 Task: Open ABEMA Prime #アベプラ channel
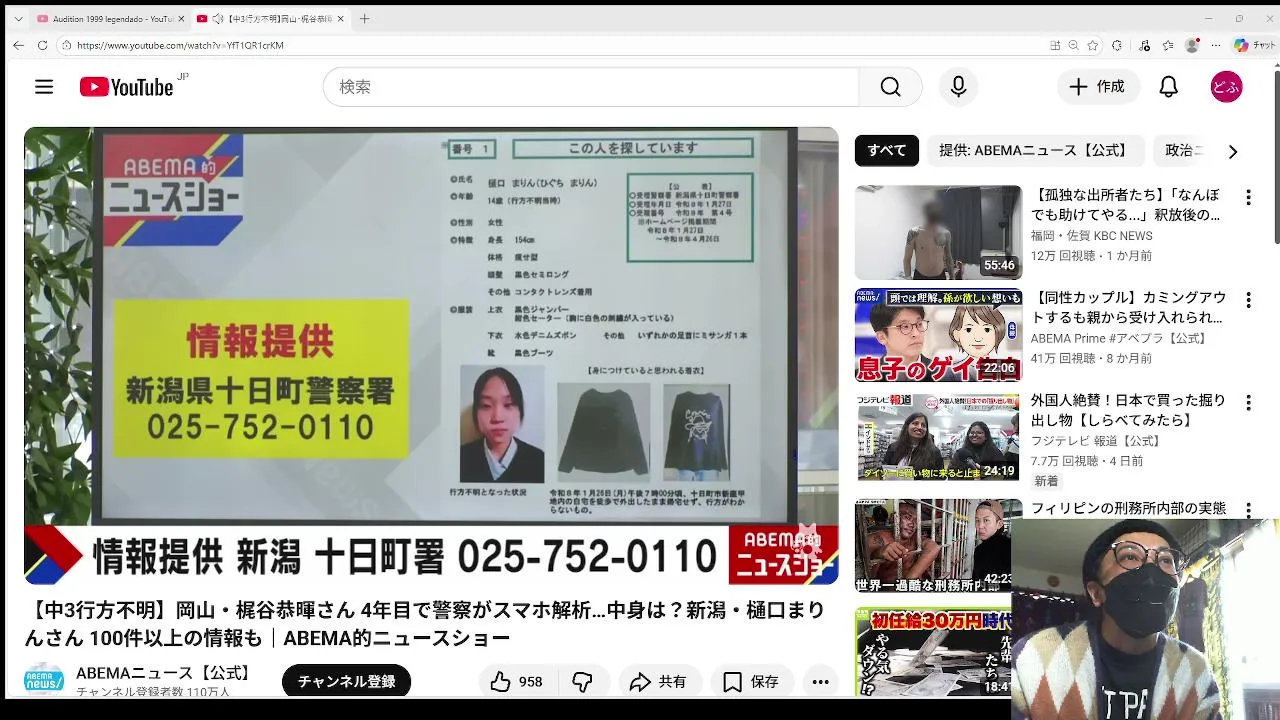point(1120,339)
